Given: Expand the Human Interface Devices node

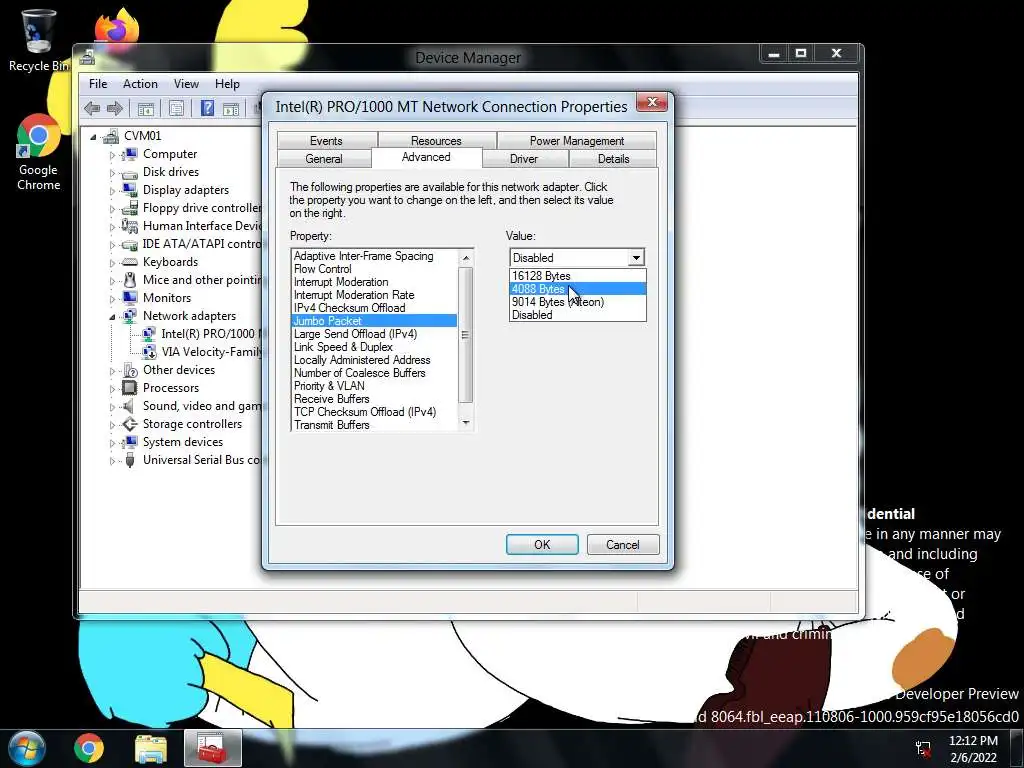Looking at the screenshot, I should point(112,227).
